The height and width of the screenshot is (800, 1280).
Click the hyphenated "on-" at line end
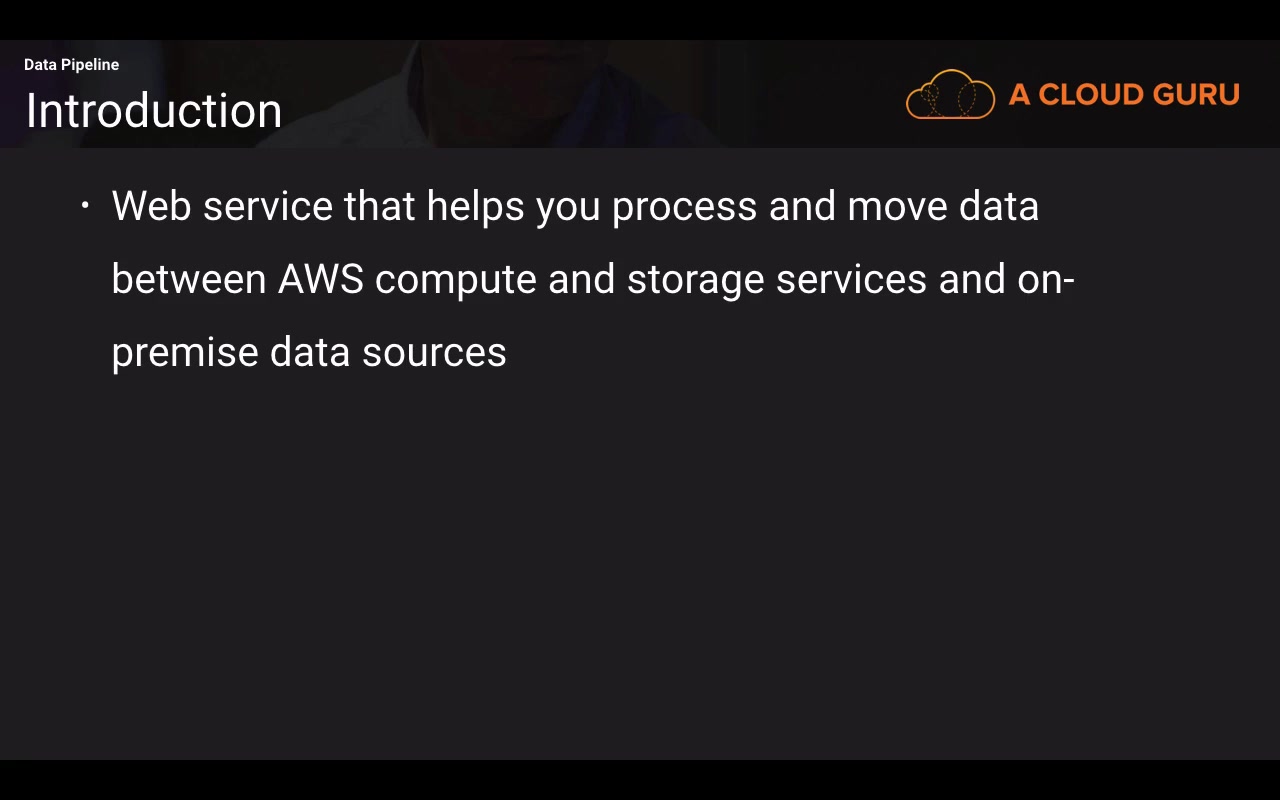pos(1045,279)
